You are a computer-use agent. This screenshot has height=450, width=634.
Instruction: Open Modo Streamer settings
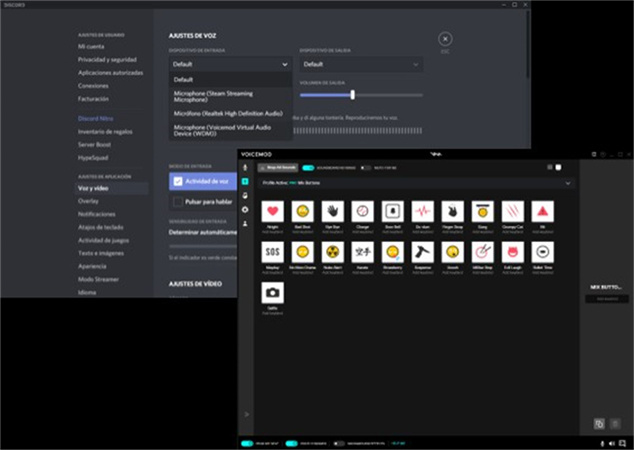[98, 279]
